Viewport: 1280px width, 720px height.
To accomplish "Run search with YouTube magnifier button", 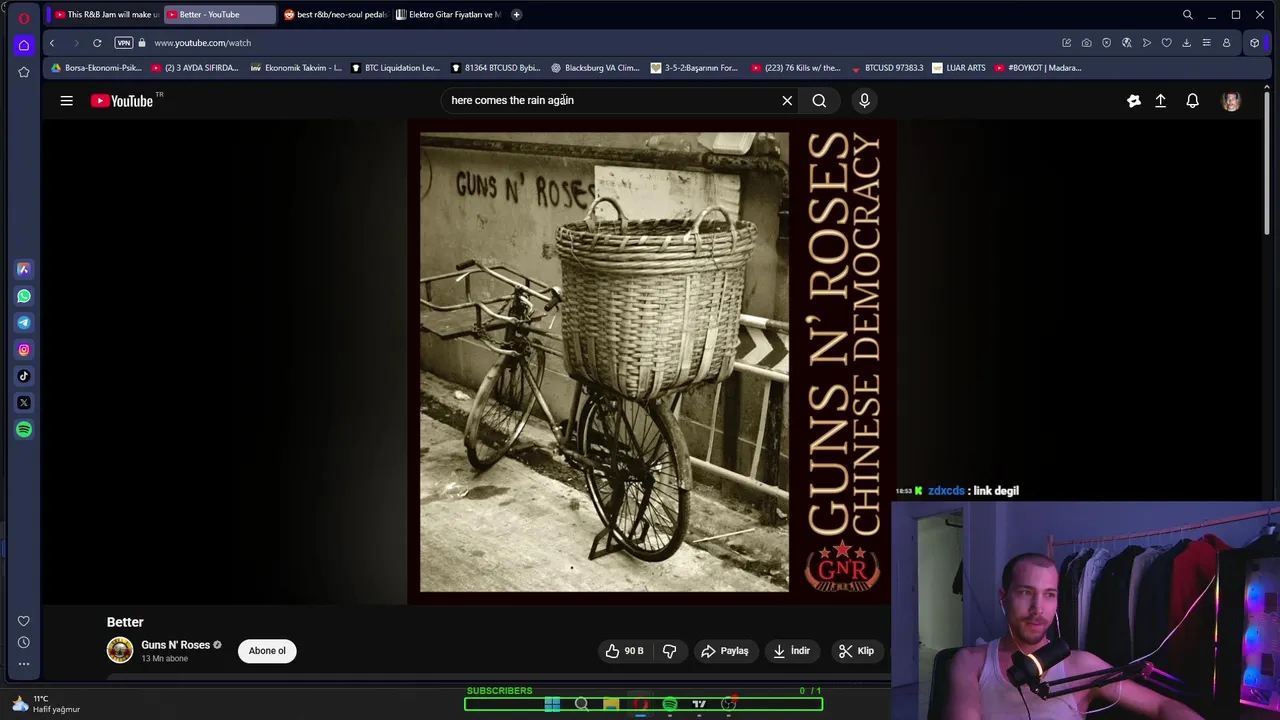I will [x=819, y=101].
